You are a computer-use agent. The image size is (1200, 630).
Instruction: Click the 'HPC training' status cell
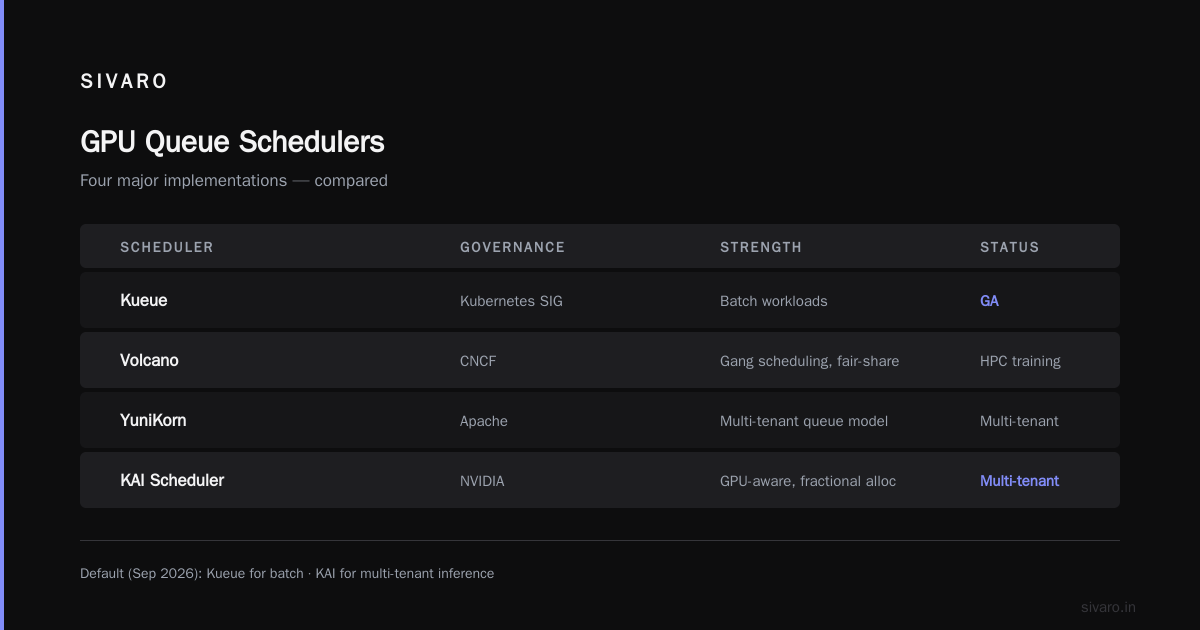pos(1020,361)
